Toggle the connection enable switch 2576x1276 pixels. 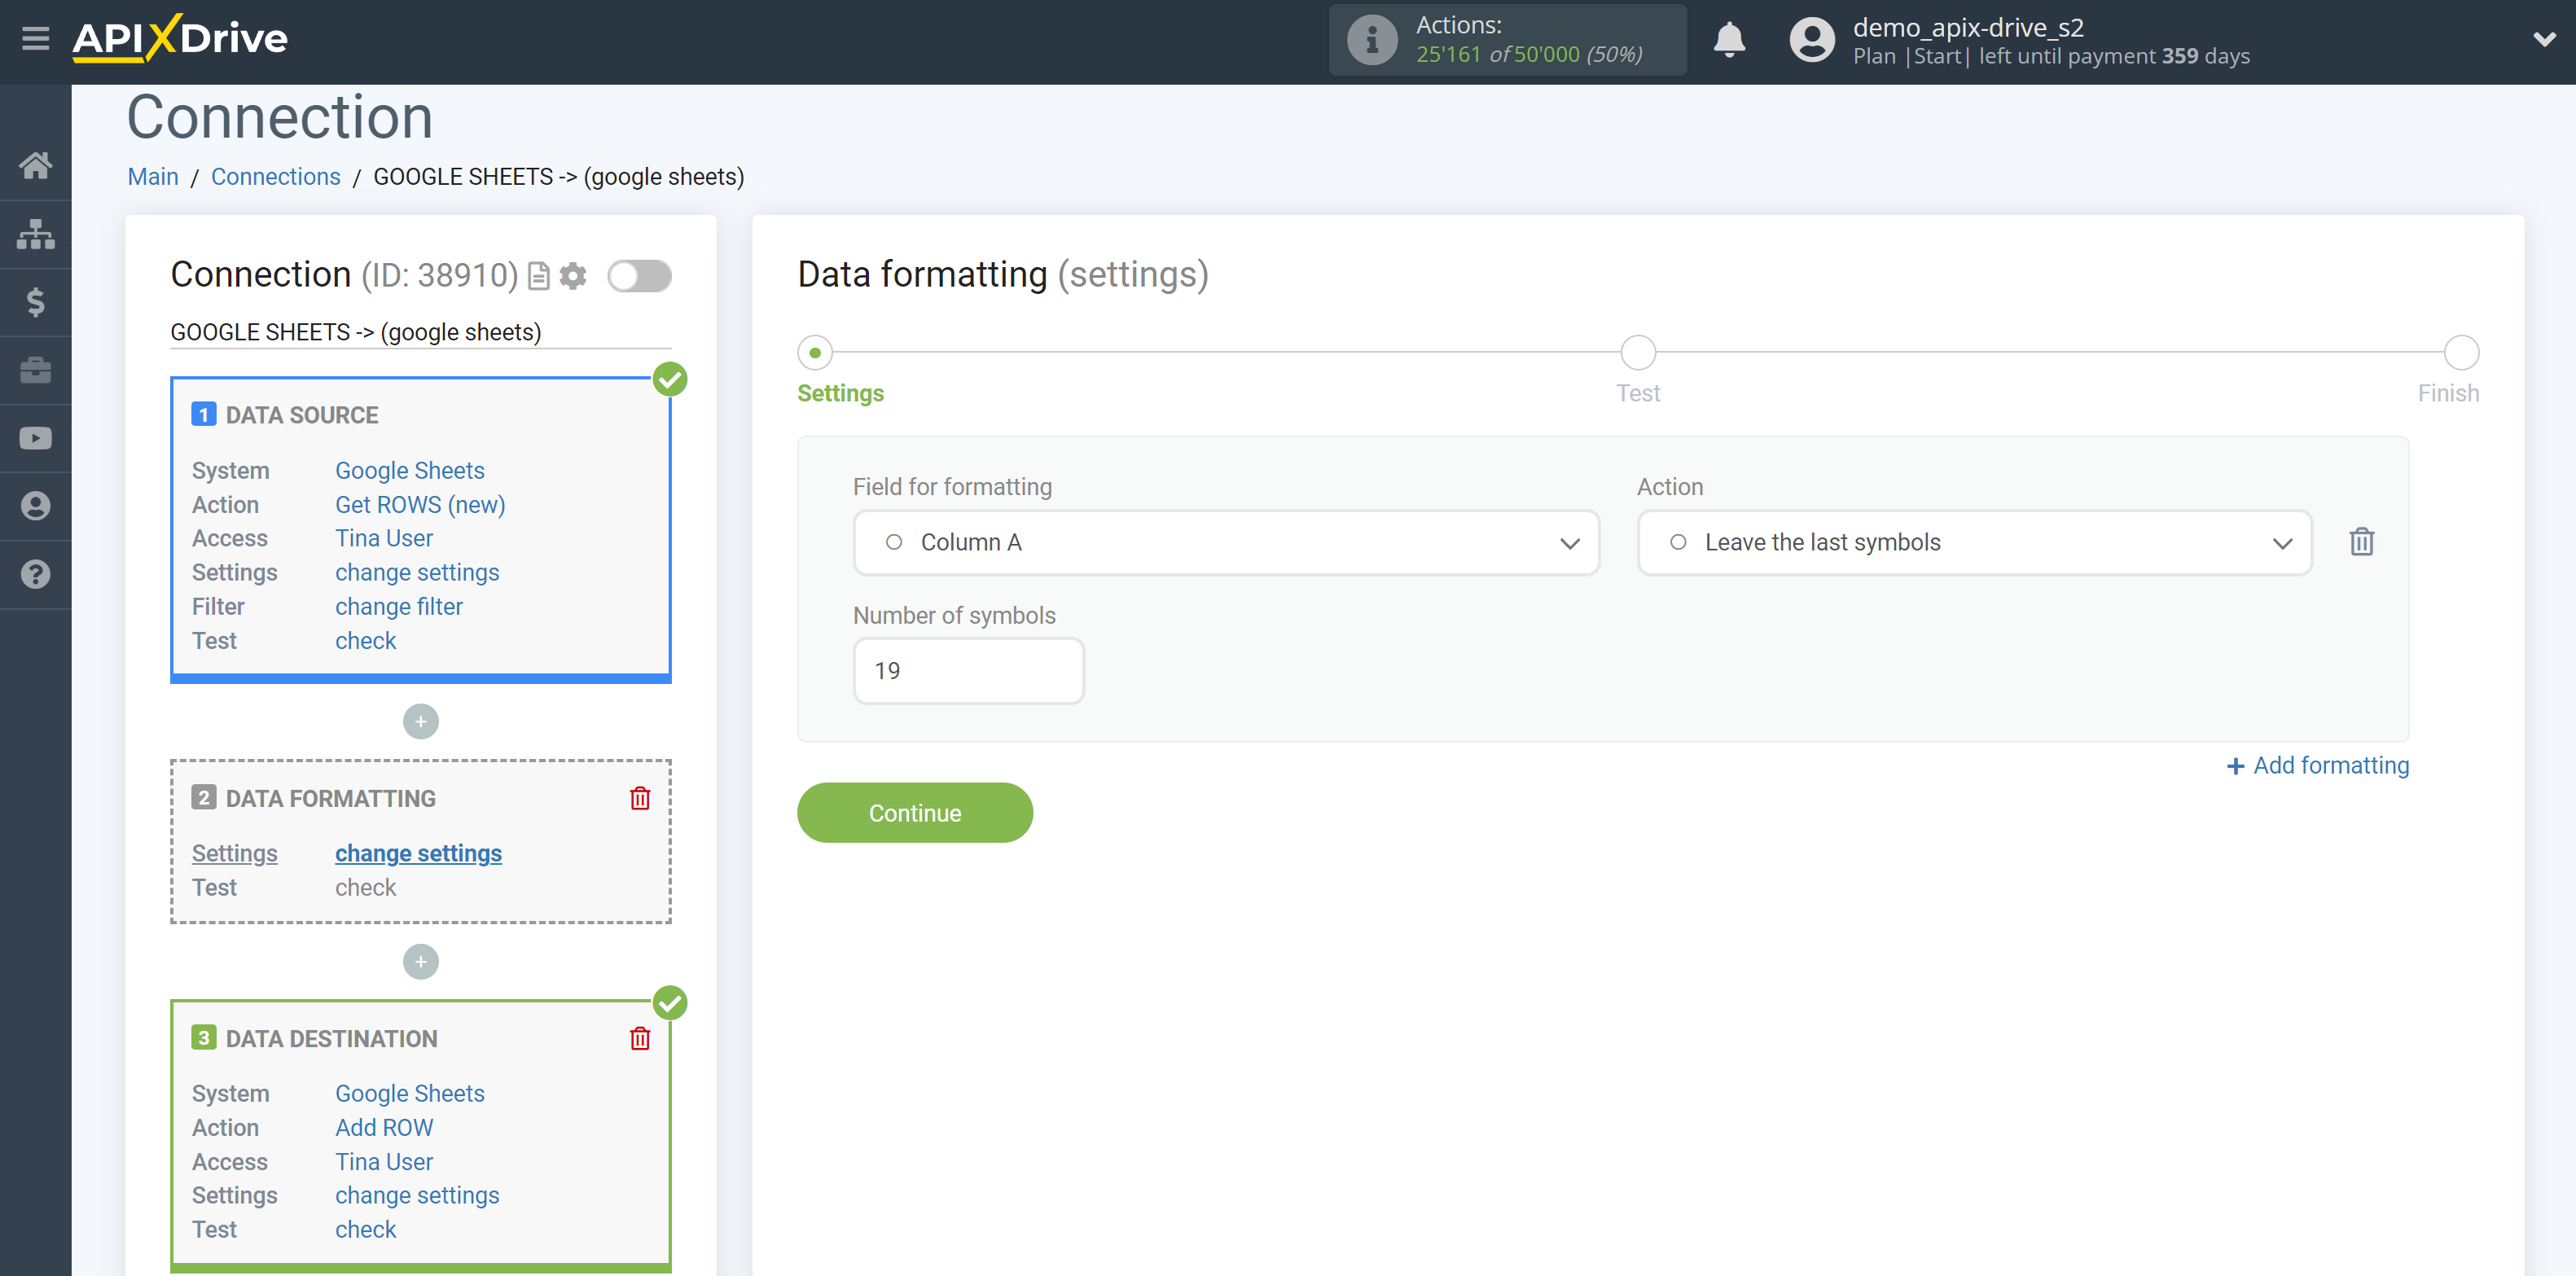[639, 276]
